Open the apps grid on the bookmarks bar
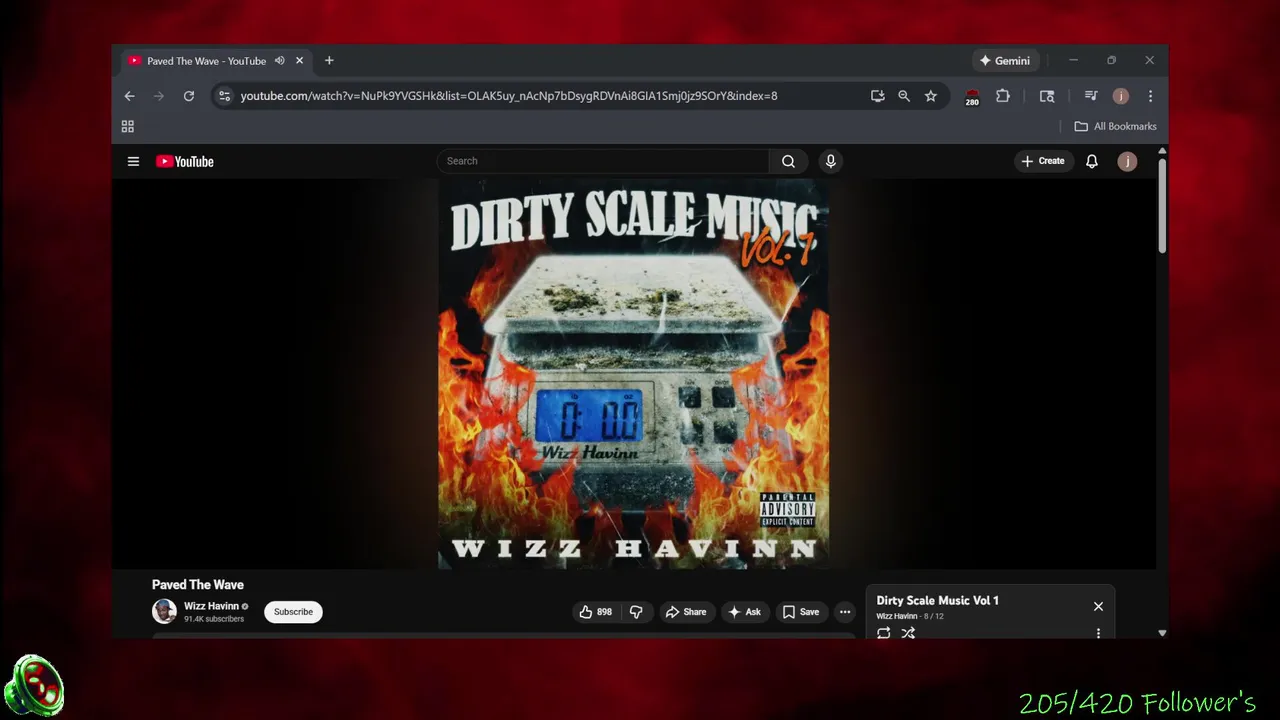Screen dimensions: 1280x720 tap(128, 126)
